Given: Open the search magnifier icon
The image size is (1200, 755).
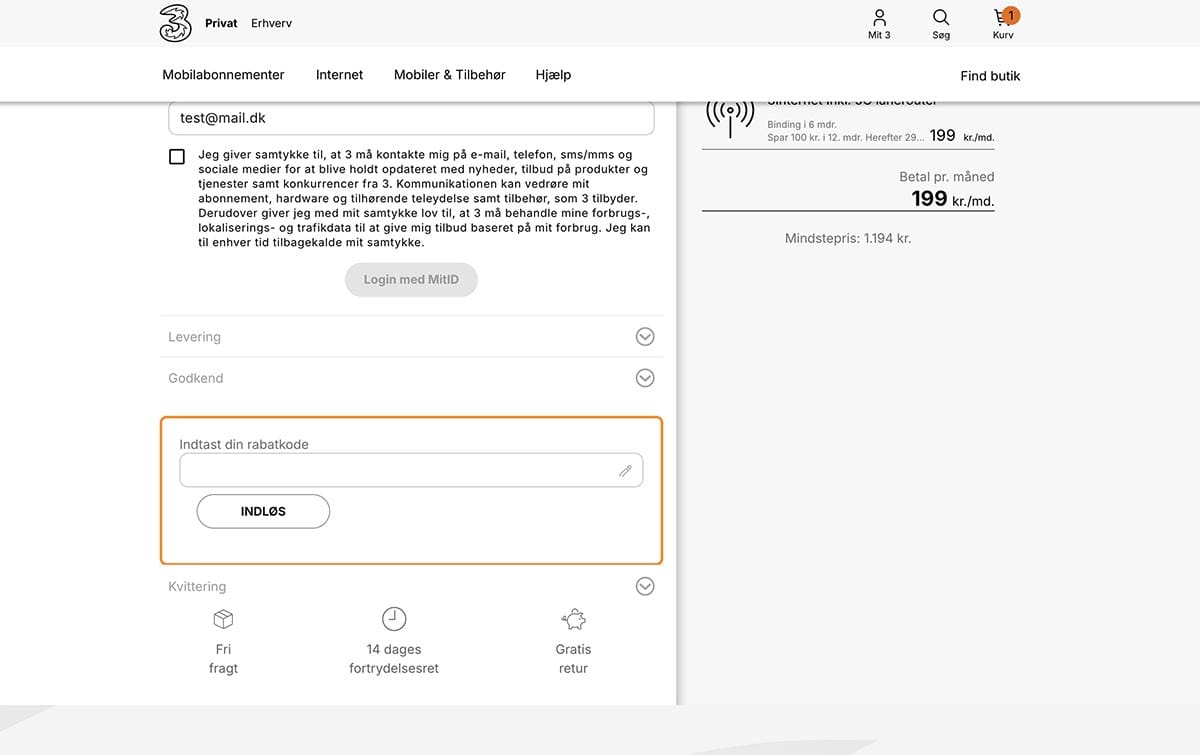Looking at the screenshot, I should [941, 17].
